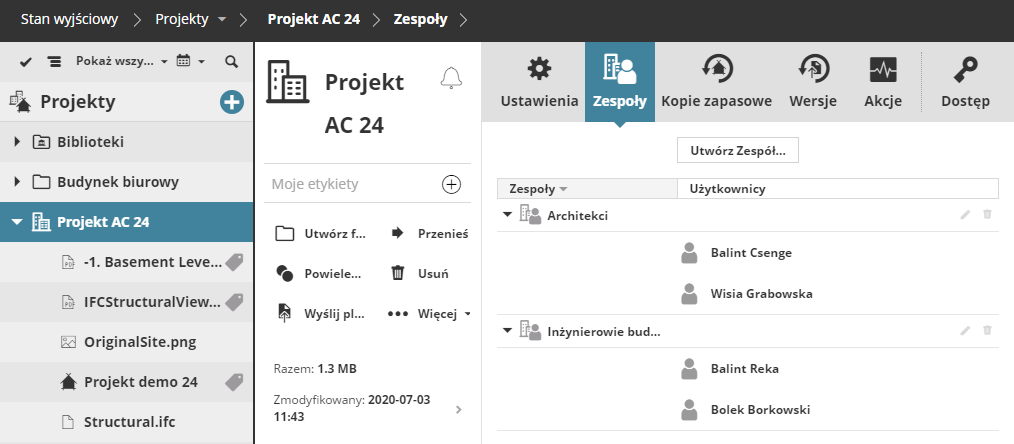This screenshot has width=1014, height=444.
Task: Expand the Budynek biurowy folder
Action: click(x=17, y=182)
